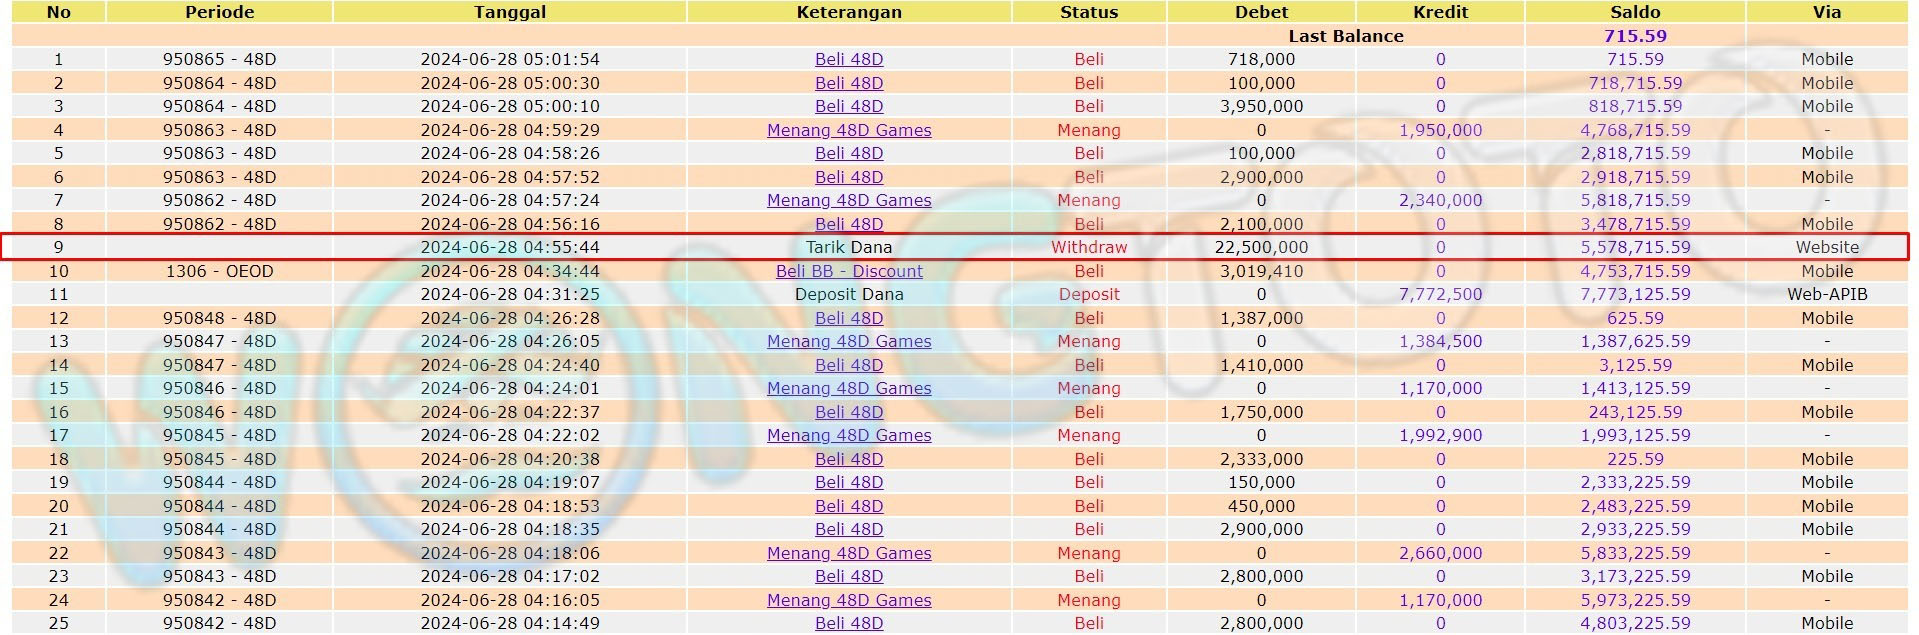Image resolution: width=1919 pixels, height=635 pixels.
Task: Click the Periode column header
Action: click(x=220, y=12)
